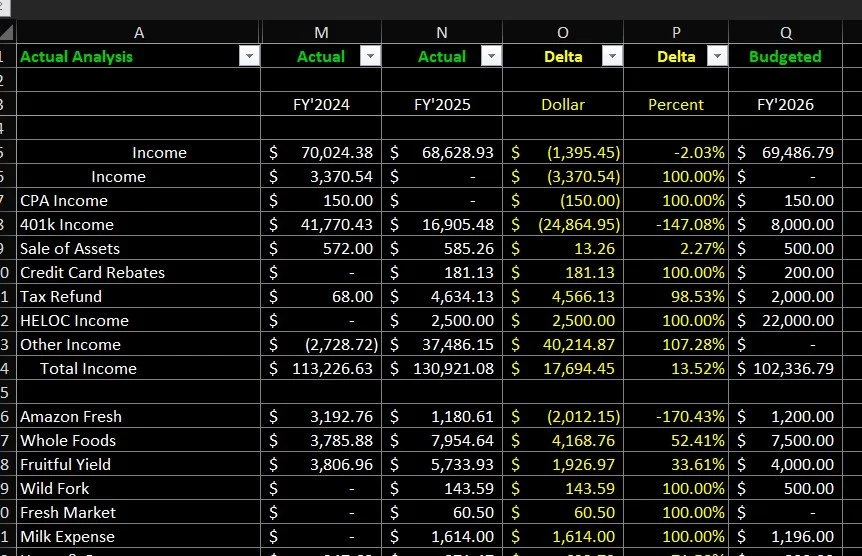Viewport: 862px width, 556px height.
Task: Select the 5,733.93 Fruitful Yield cell
Action: click(442, 464)
